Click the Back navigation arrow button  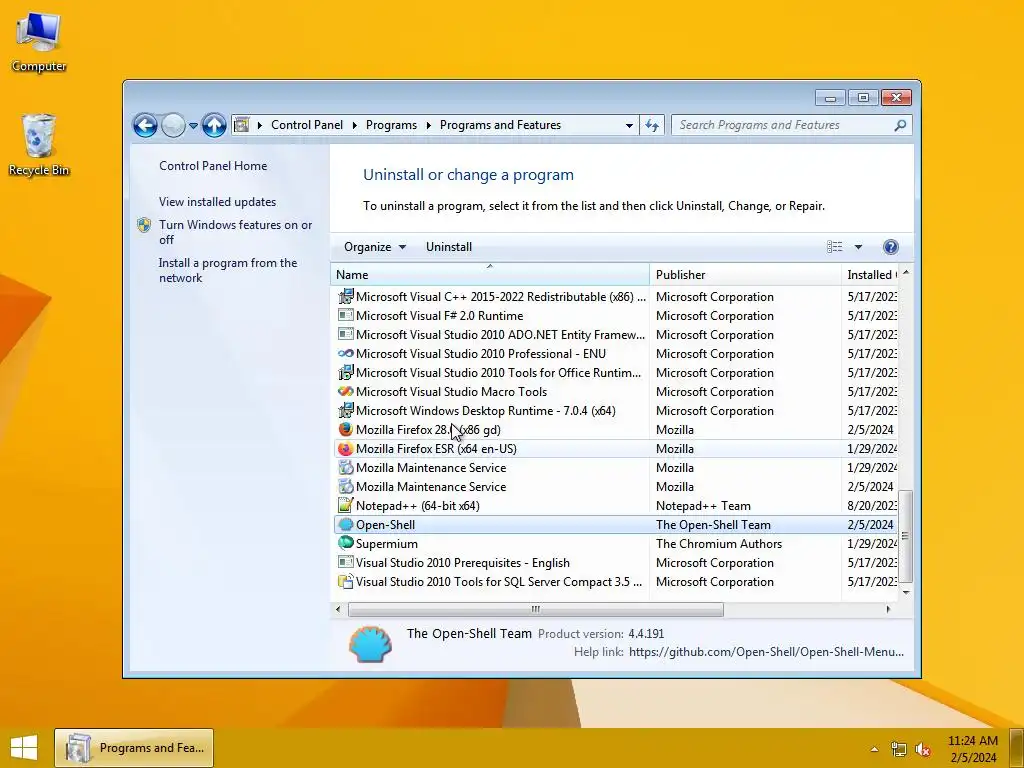click(145, 125)
